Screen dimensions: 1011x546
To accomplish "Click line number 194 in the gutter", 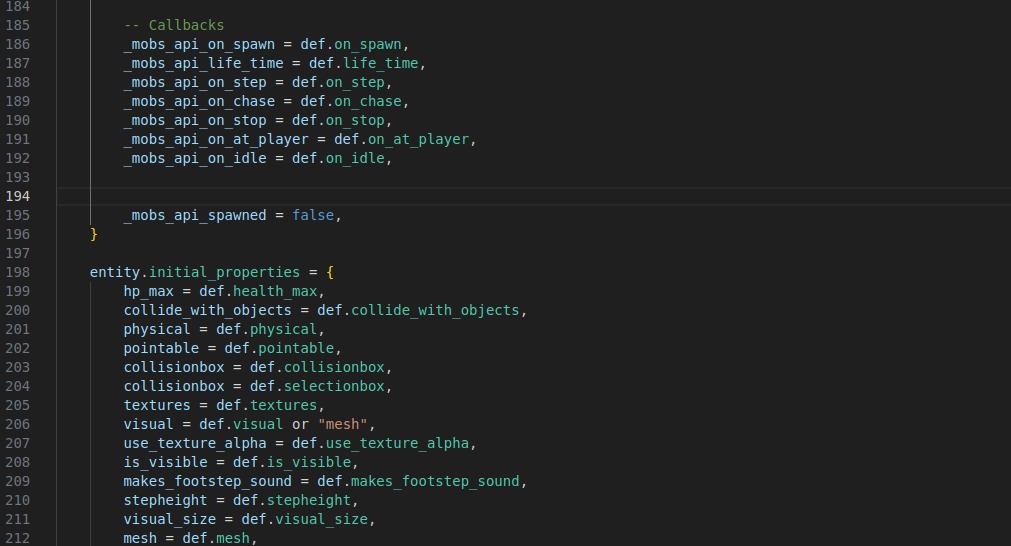I will 18,196.
